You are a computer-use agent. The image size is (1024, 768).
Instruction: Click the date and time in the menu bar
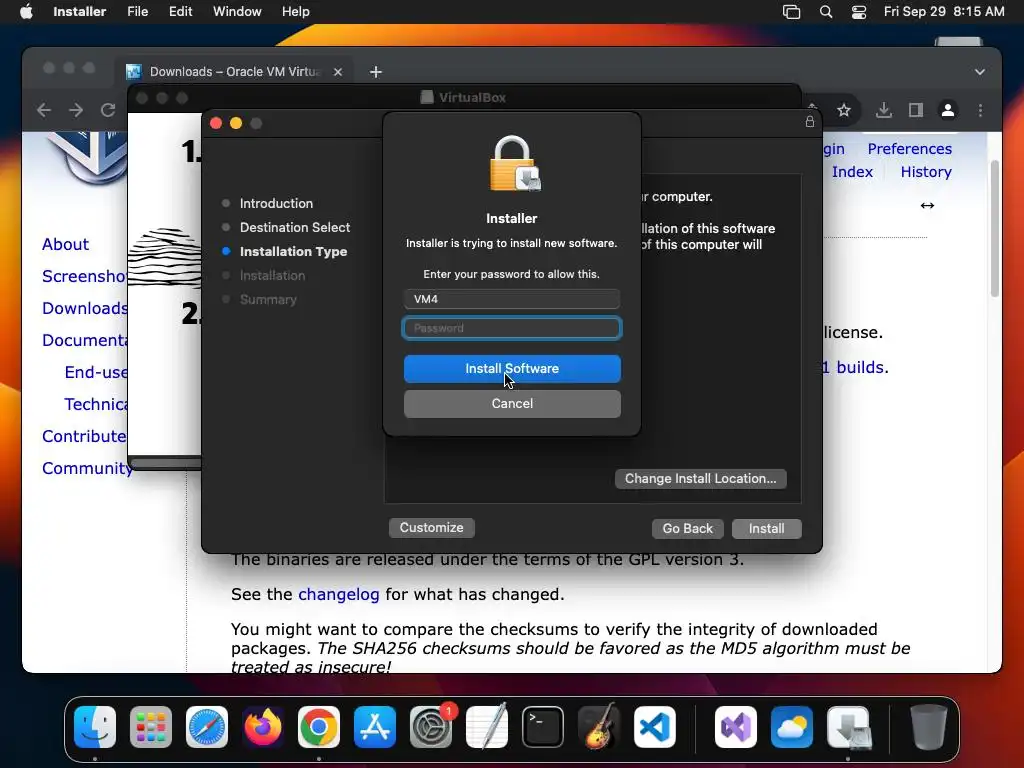click(x=944, y=12)
